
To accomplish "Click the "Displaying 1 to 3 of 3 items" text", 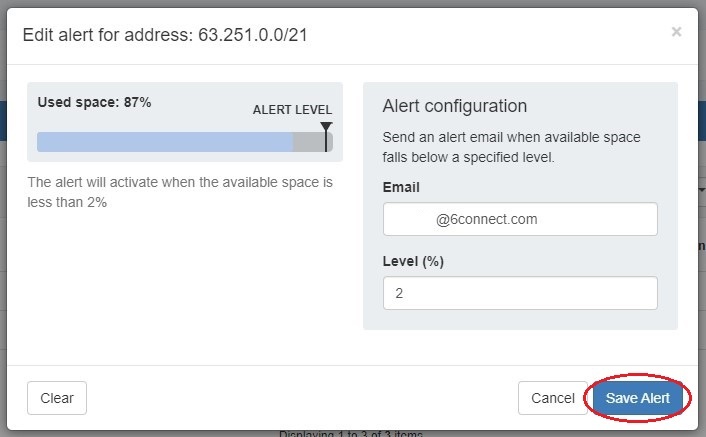I will click(x=350, y=434).
